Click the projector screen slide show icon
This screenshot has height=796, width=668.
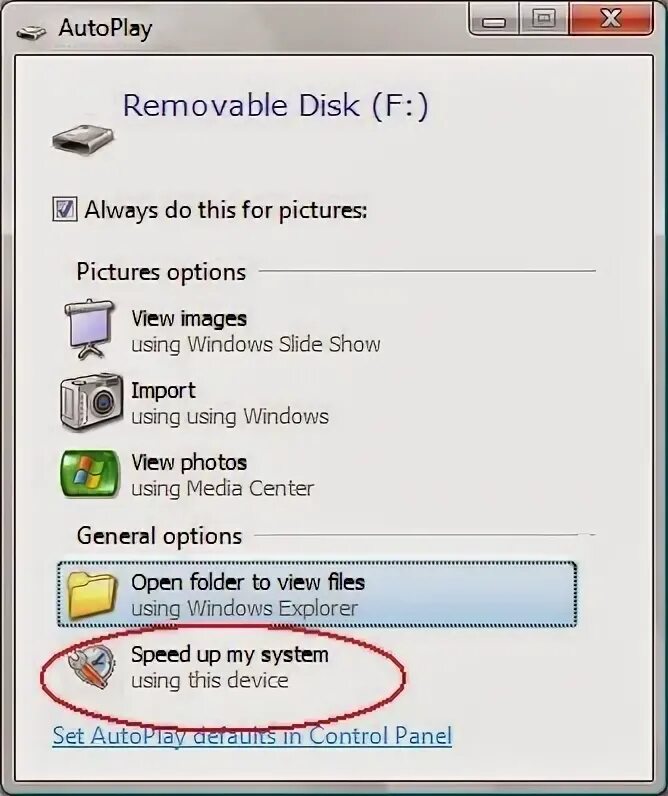click(89, 329)
